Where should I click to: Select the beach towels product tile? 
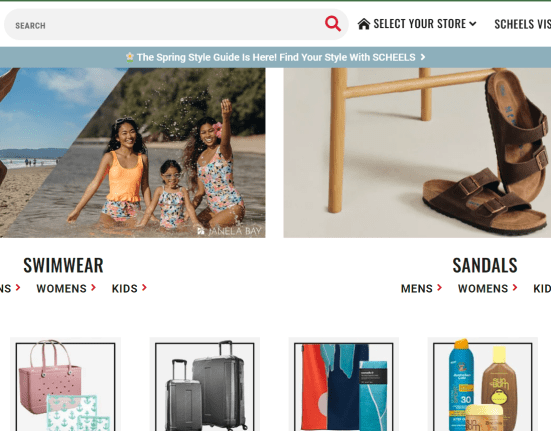(x=344, y=384)
